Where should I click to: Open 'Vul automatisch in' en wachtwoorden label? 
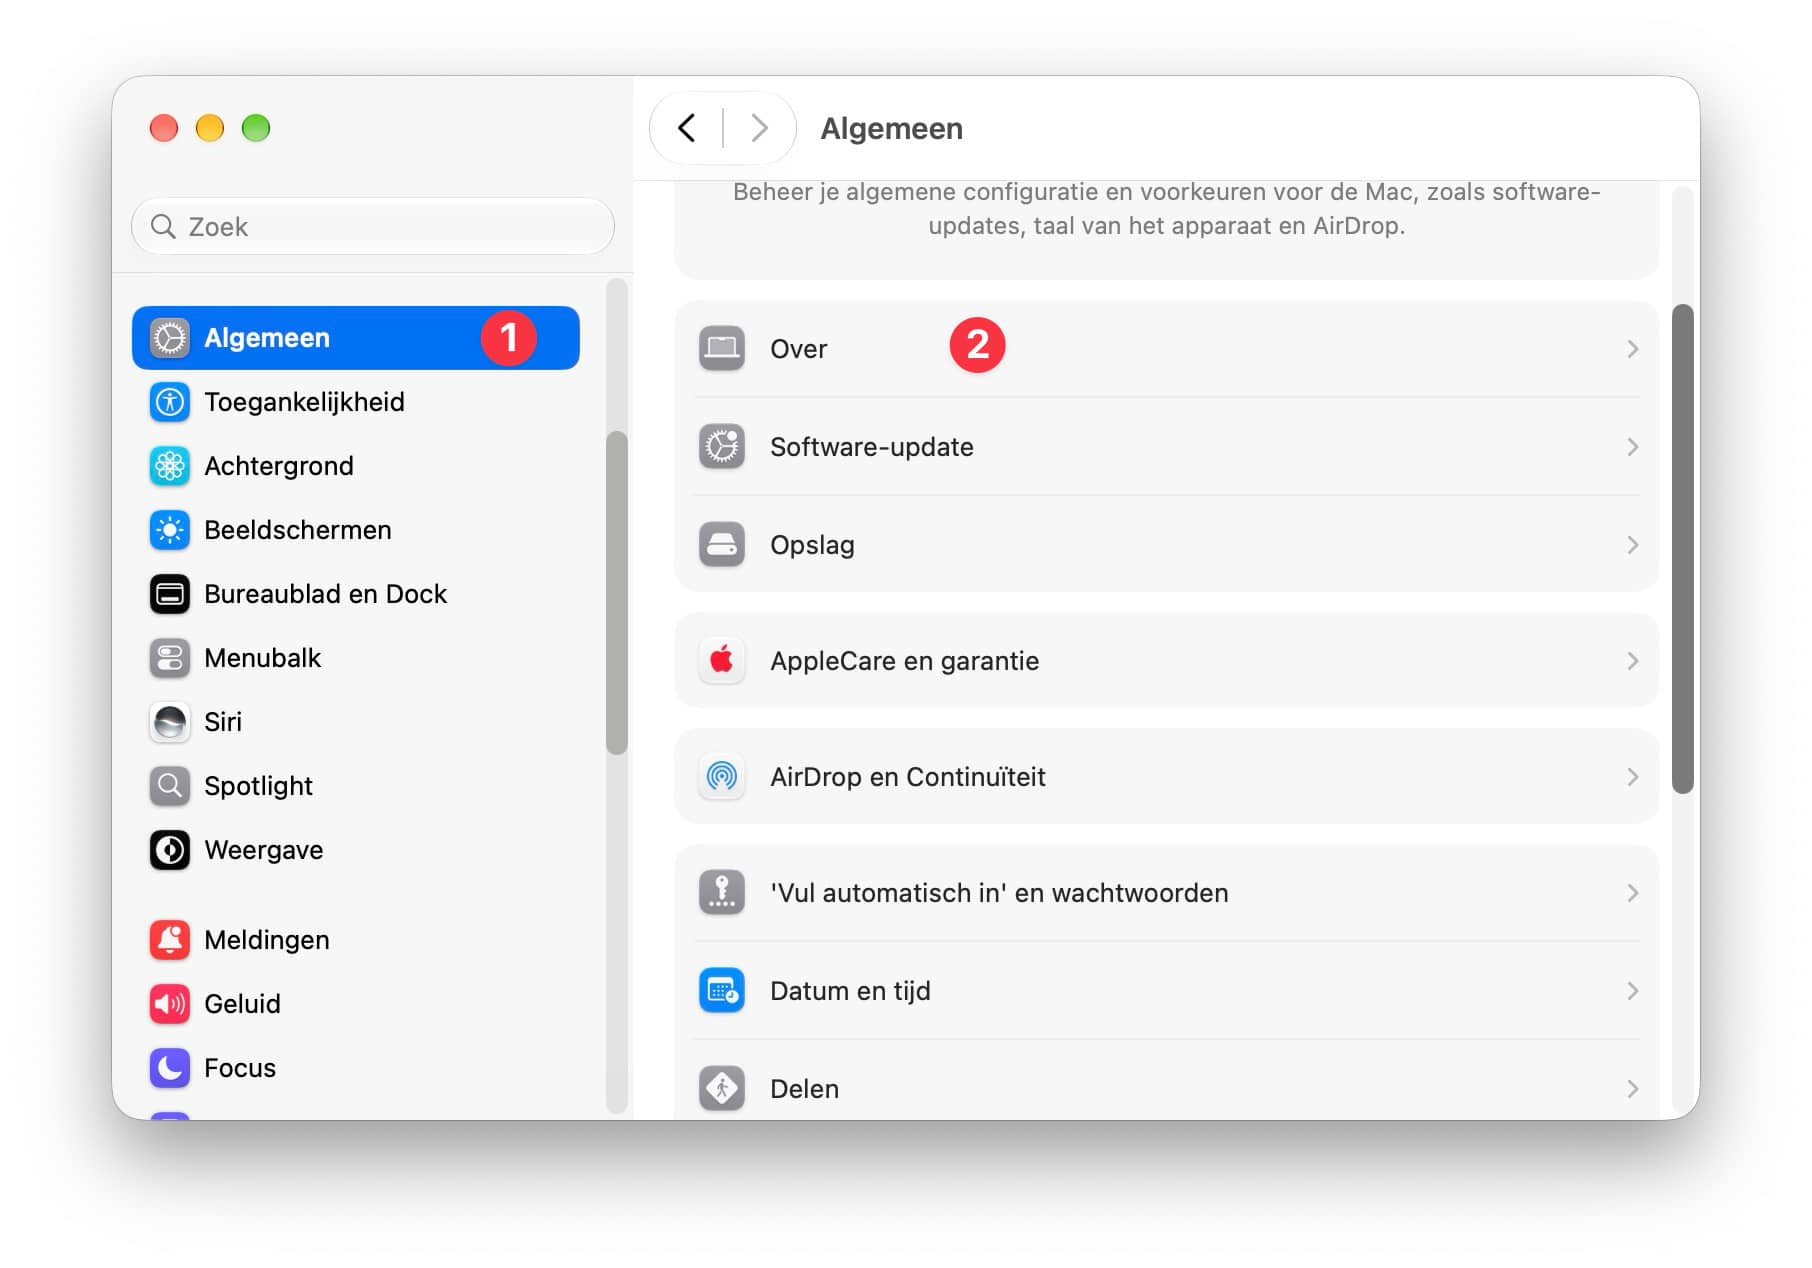(1000, 893)
